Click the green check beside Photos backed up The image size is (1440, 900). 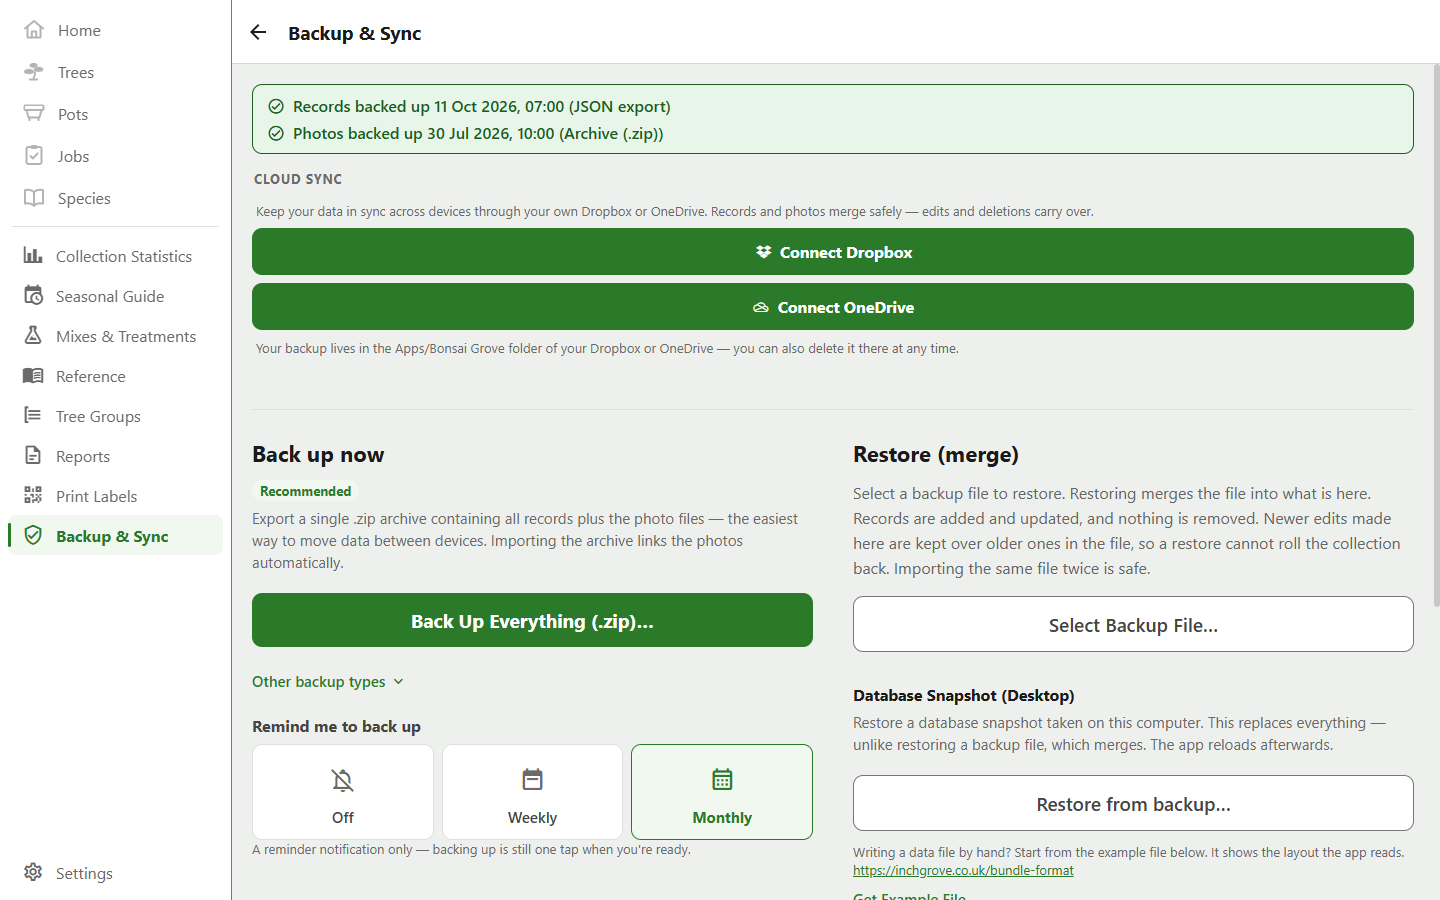point(276,134)
